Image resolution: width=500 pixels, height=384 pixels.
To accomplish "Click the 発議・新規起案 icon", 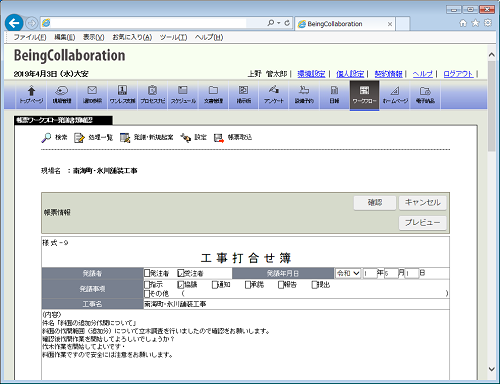I will [x=125, y=137].
